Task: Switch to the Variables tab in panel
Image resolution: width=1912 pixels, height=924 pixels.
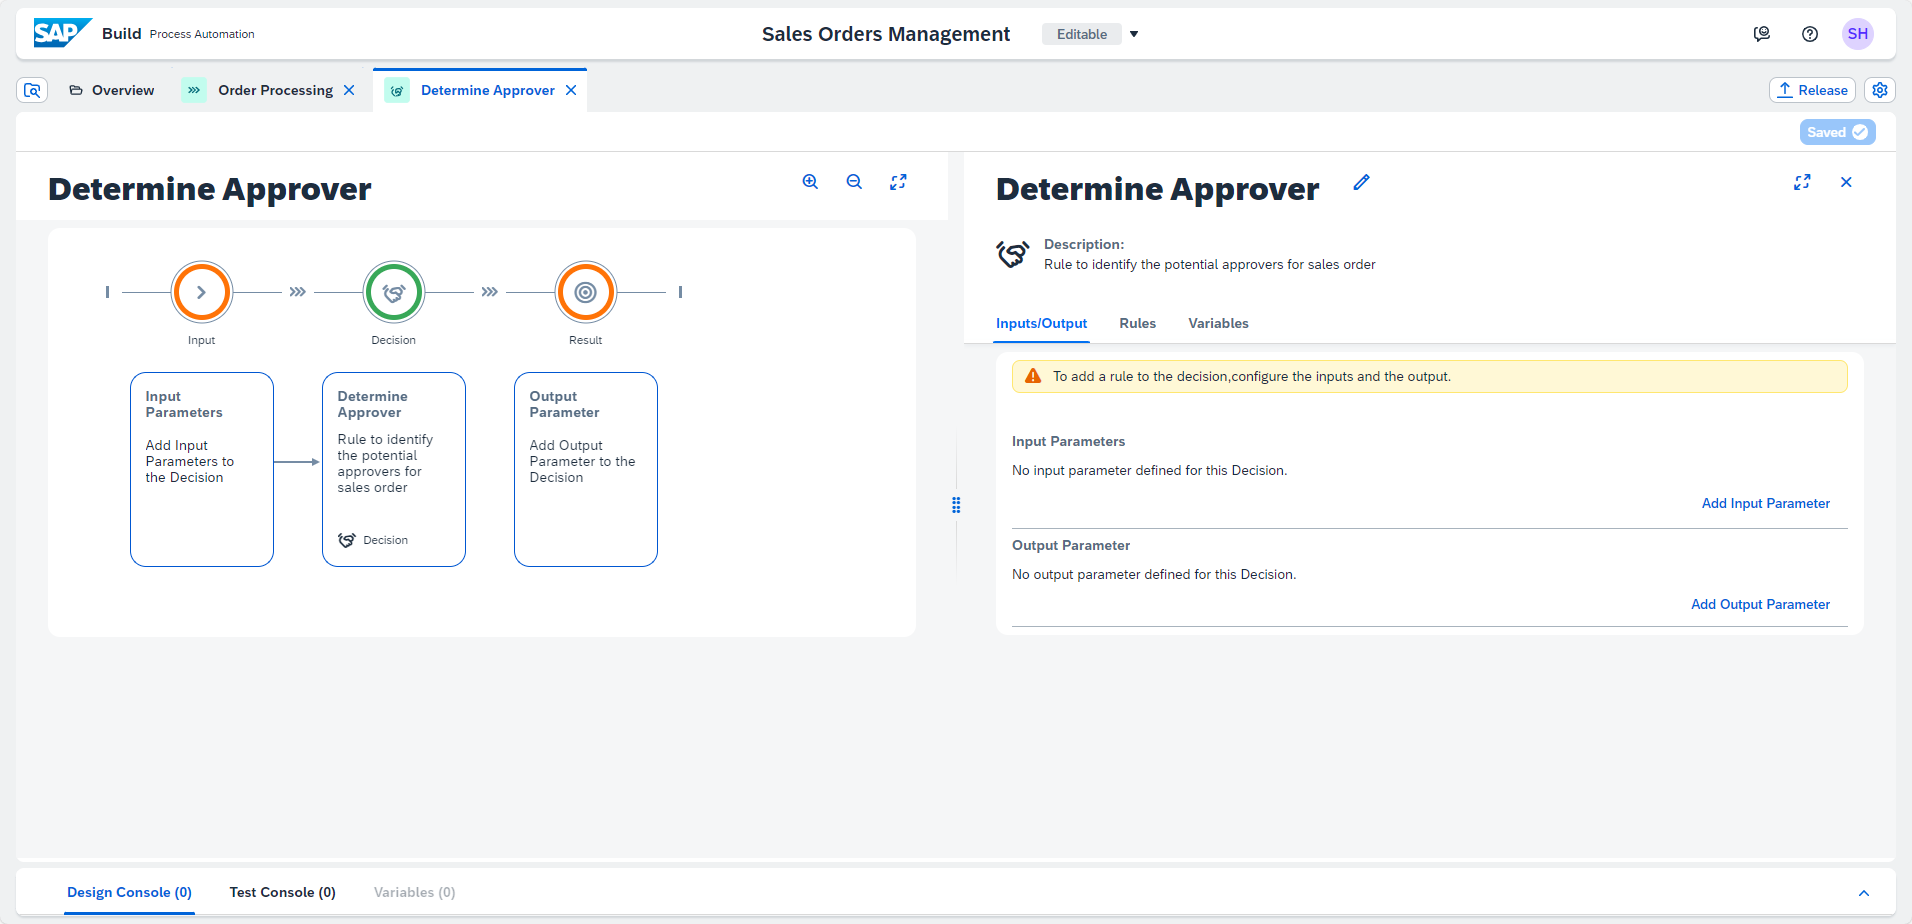Action: [x=1218, y=323]
